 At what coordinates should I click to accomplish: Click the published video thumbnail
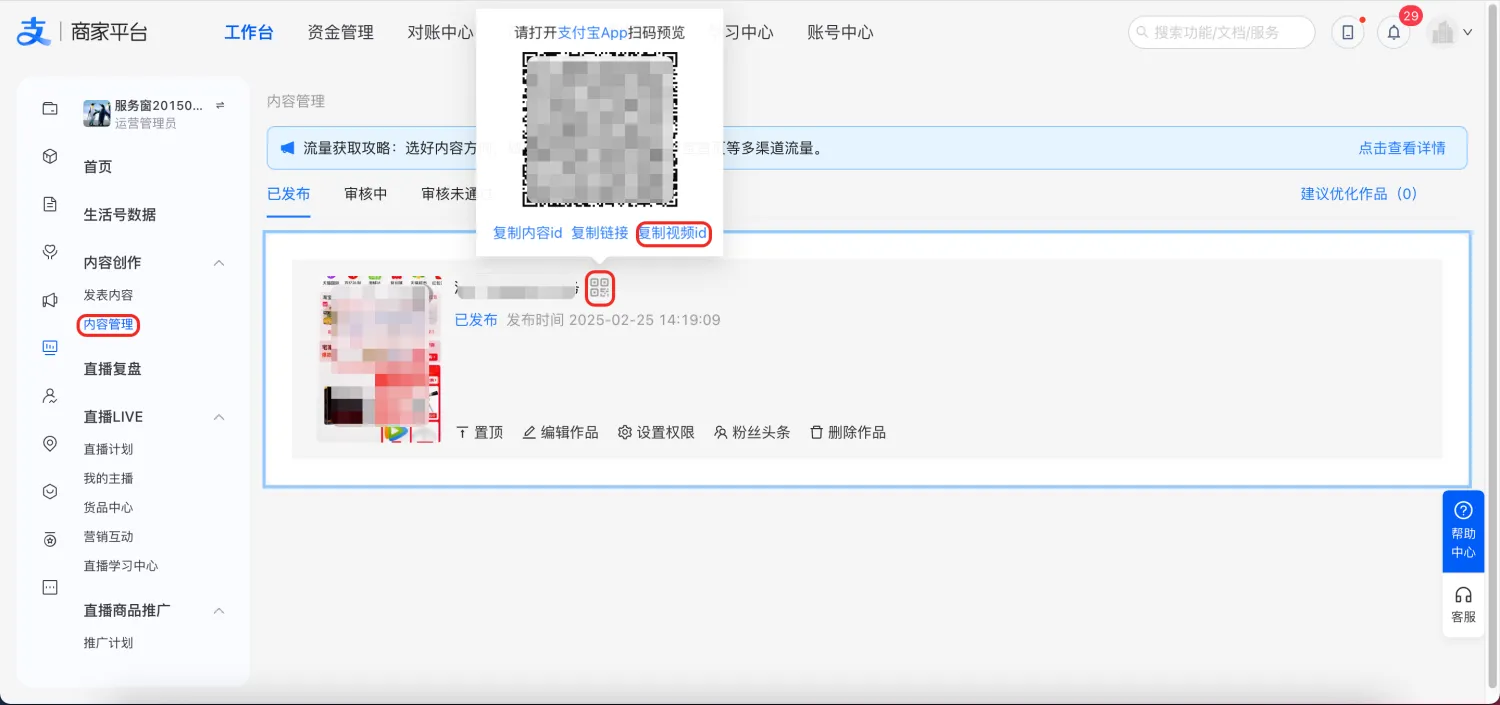pyautogui.click(x=379, y=359)
